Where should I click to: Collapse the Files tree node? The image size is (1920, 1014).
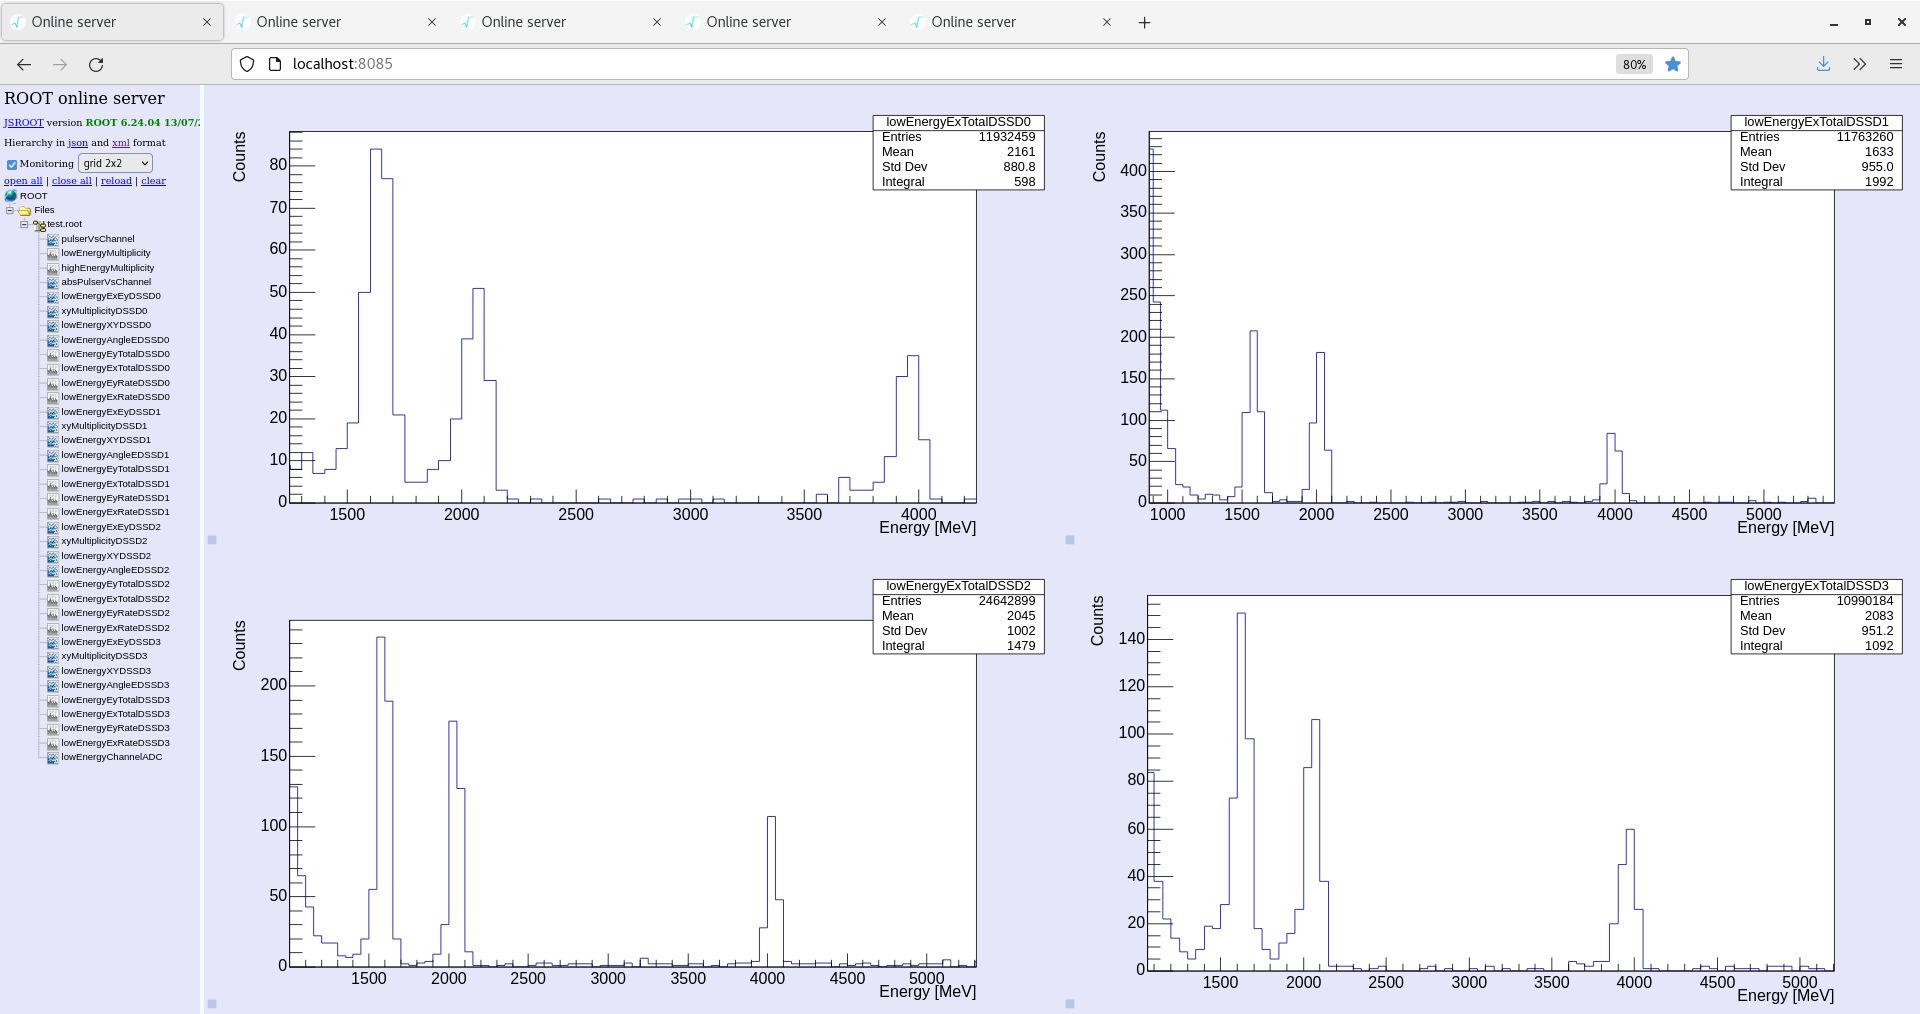[9, 210]
